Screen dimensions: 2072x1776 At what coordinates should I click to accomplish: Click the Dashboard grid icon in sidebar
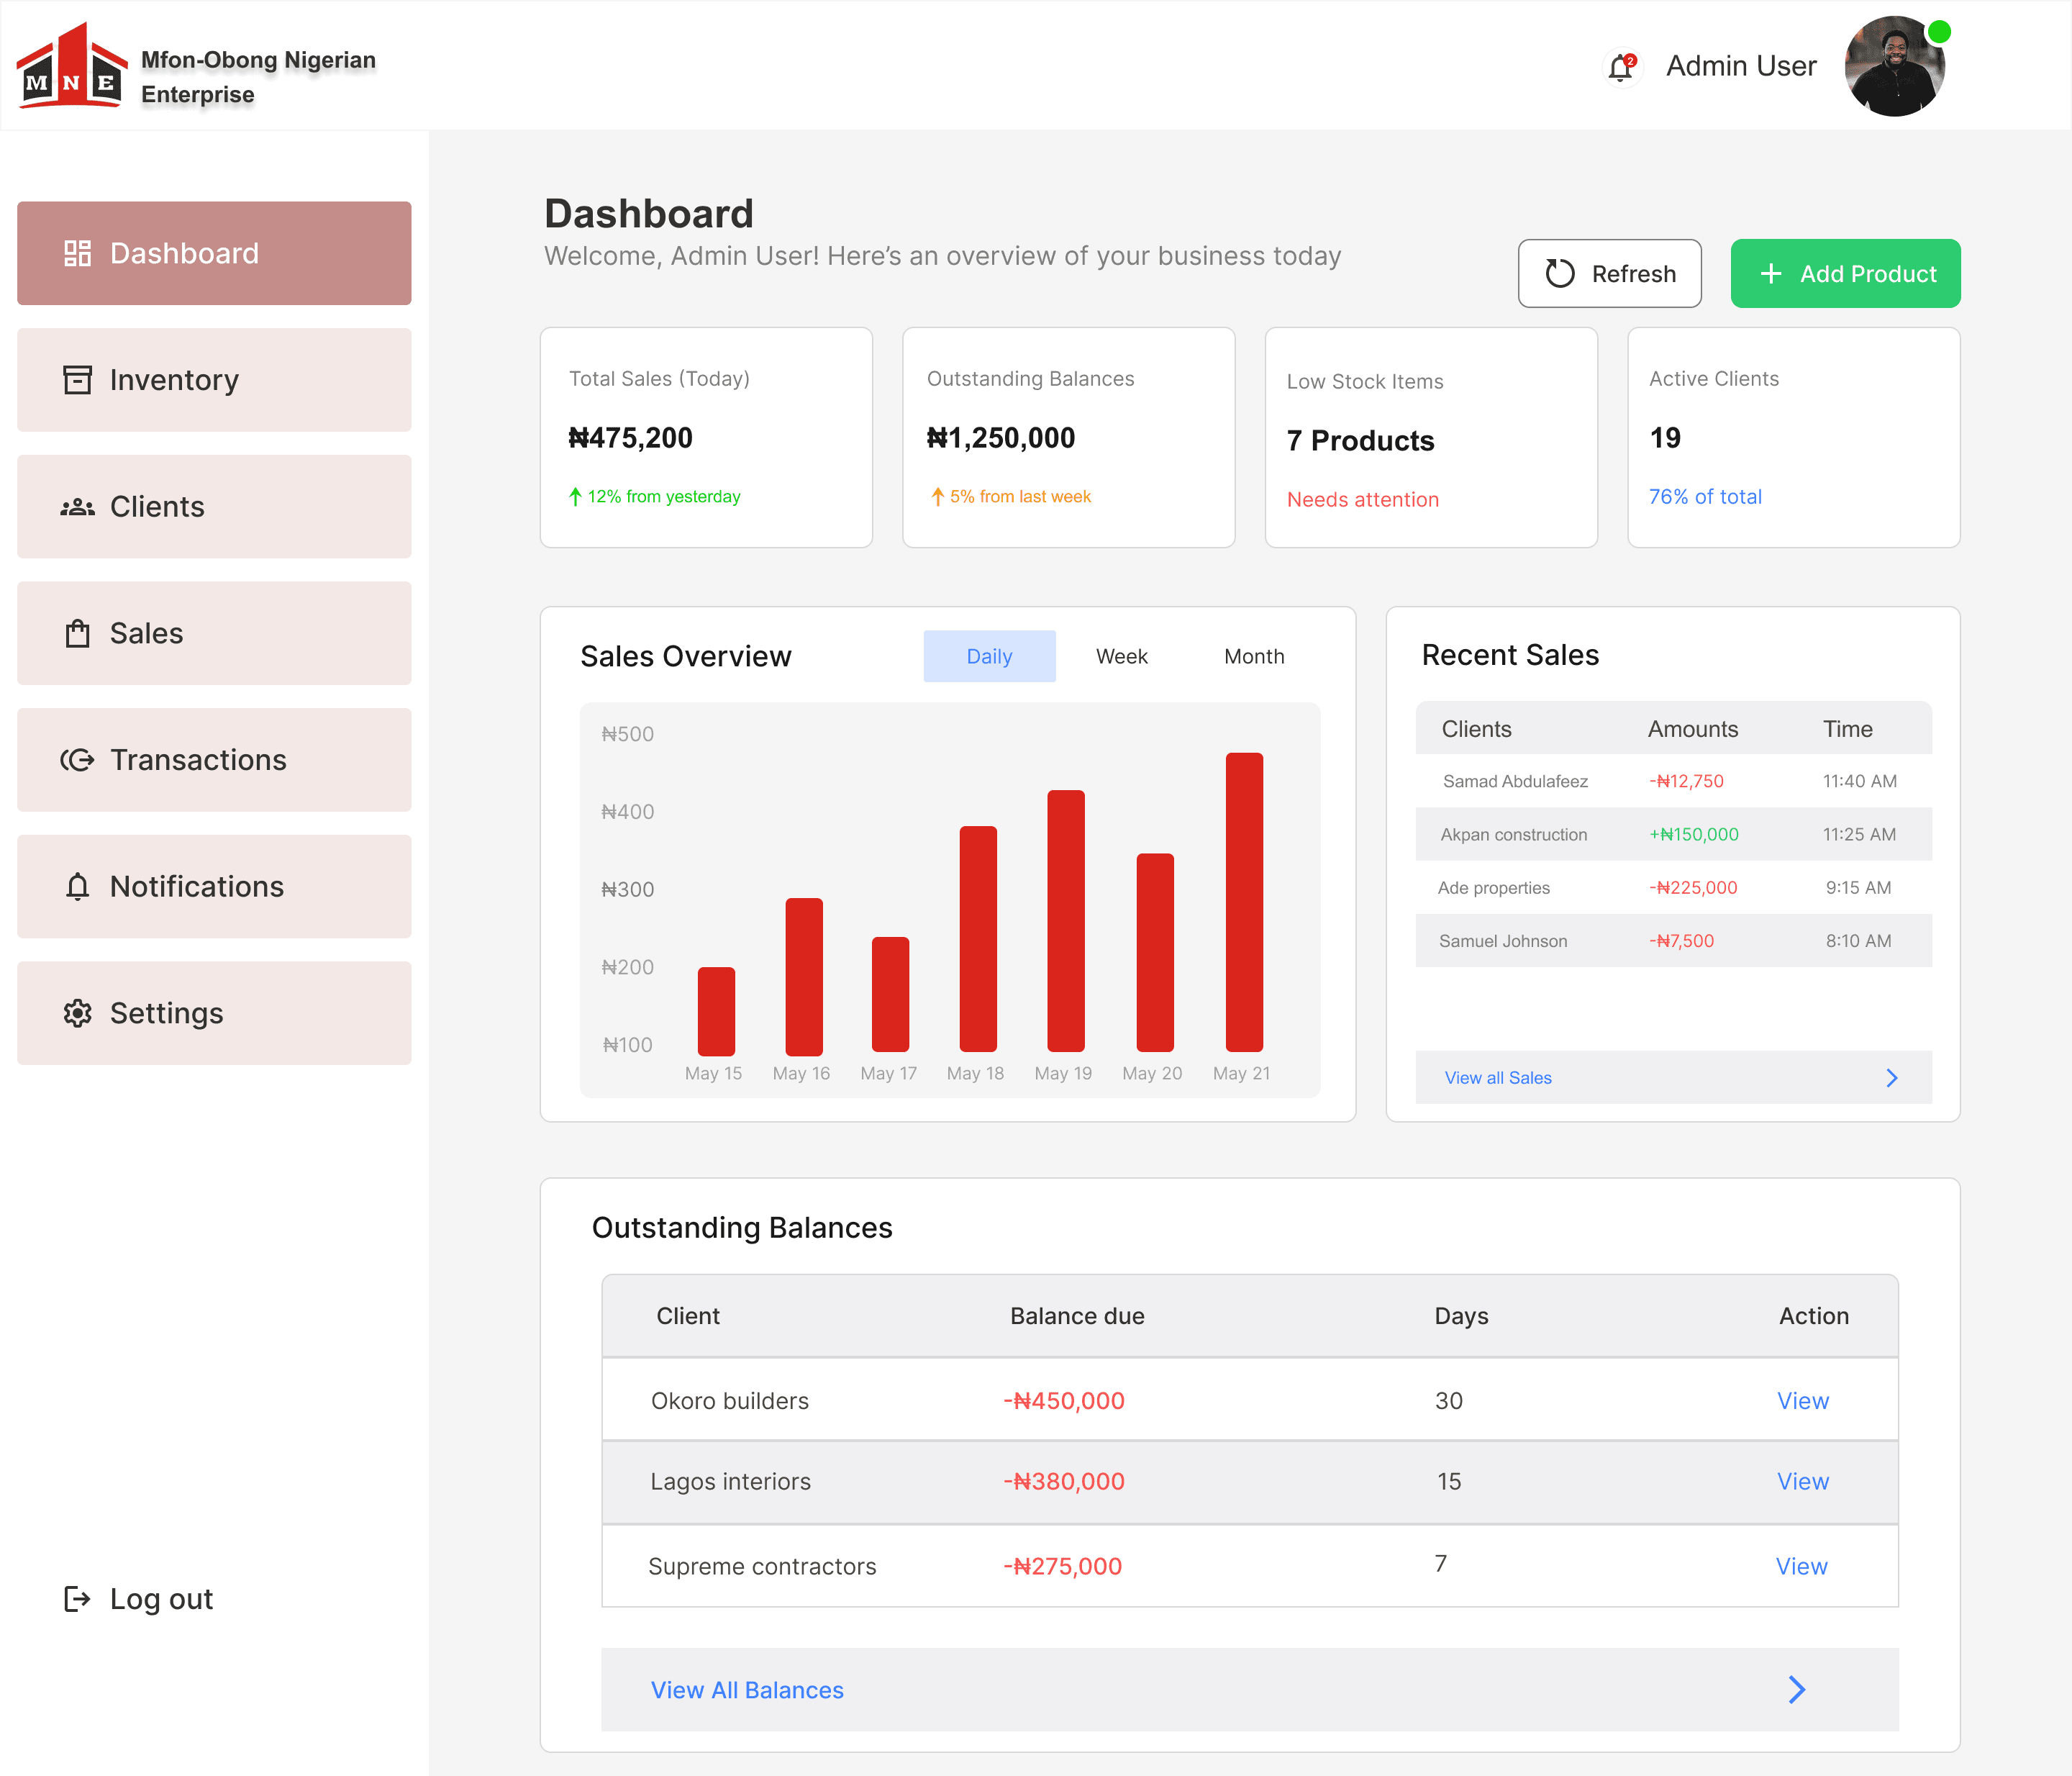pyautogui.click(x=77, y=253)
